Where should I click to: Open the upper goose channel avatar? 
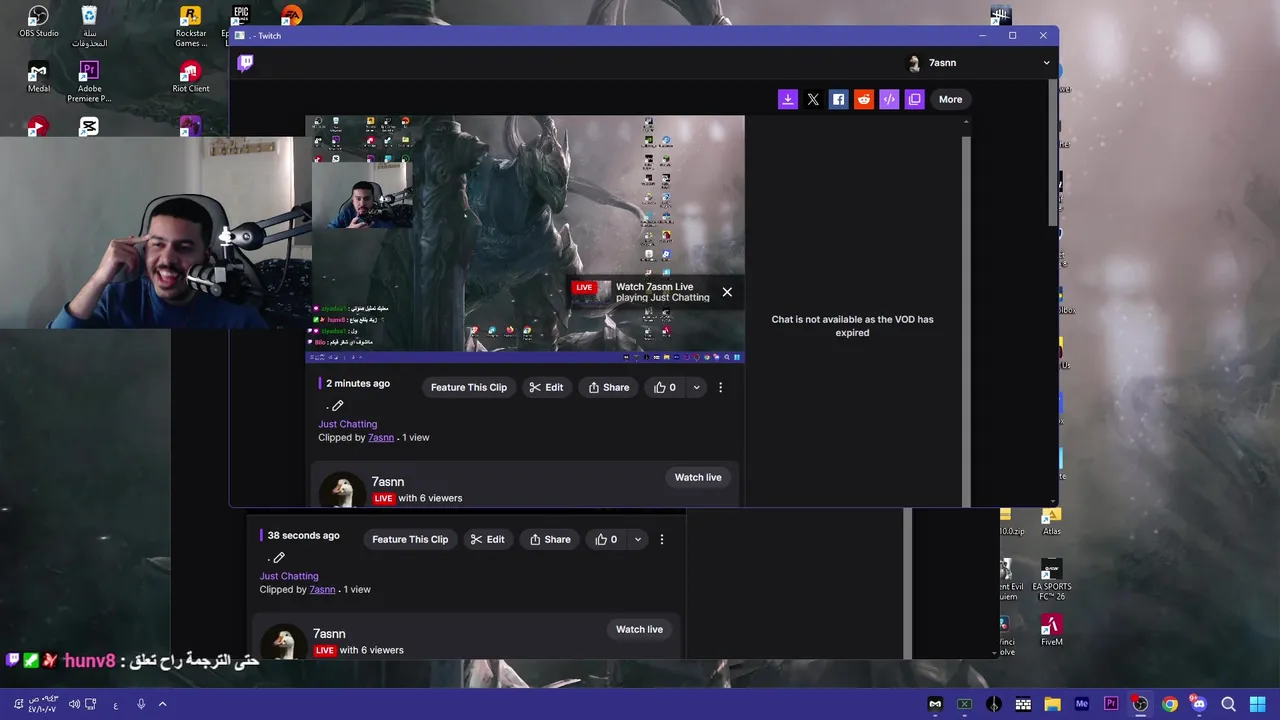pos(342,490)
